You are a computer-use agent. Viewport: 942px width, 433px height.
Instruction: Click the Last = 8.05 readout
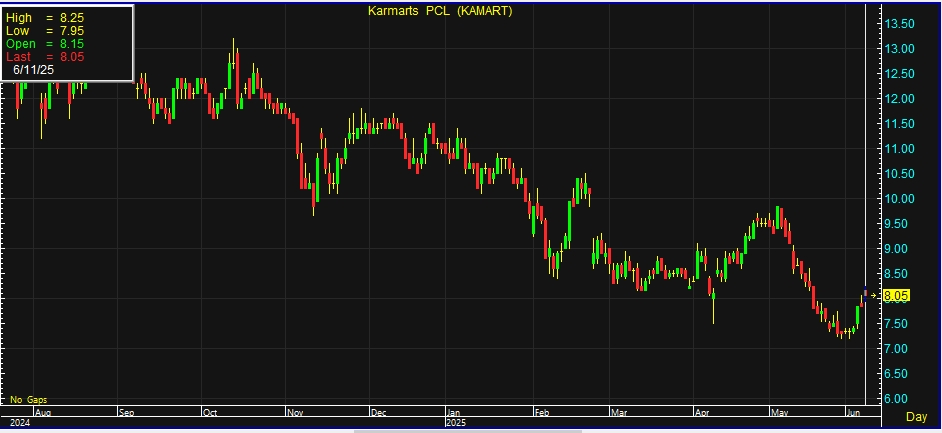[44, 57]
